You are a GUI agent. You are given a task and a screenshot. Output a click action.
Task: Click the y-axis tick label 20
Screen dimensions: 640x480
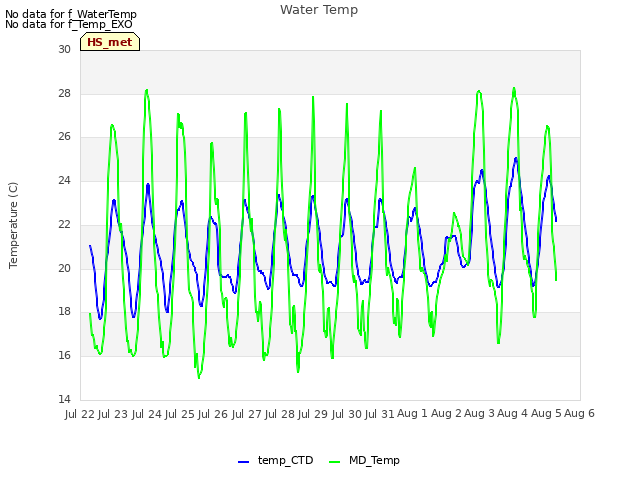point(64,268)
